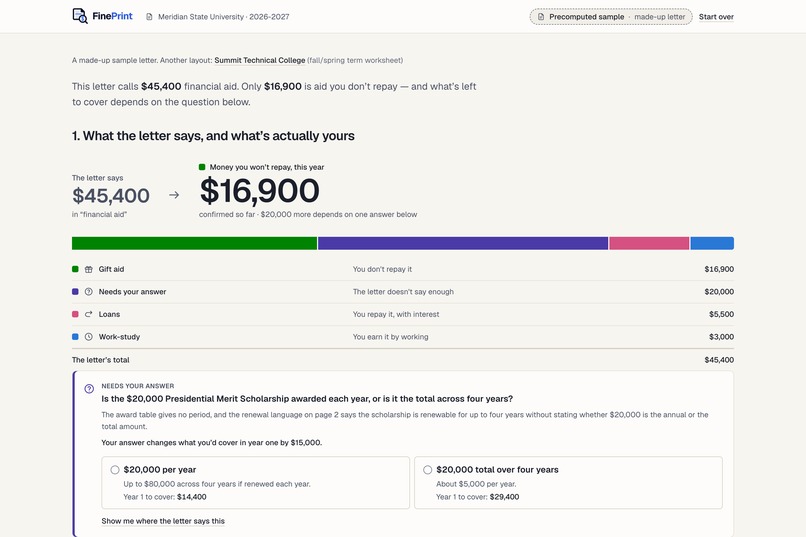Click "About $5,000 per year." text

pos(476,484)
